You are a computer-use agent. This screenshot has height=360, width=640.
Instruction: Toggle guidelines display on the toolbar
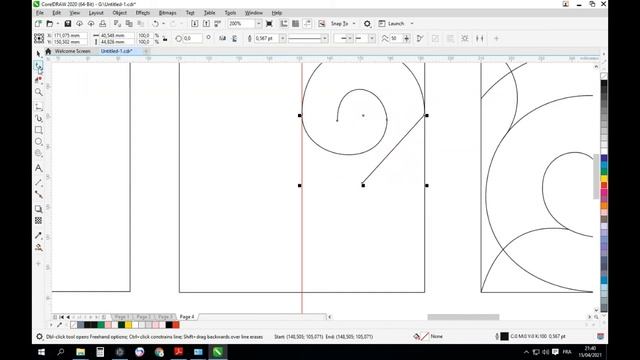307,24
